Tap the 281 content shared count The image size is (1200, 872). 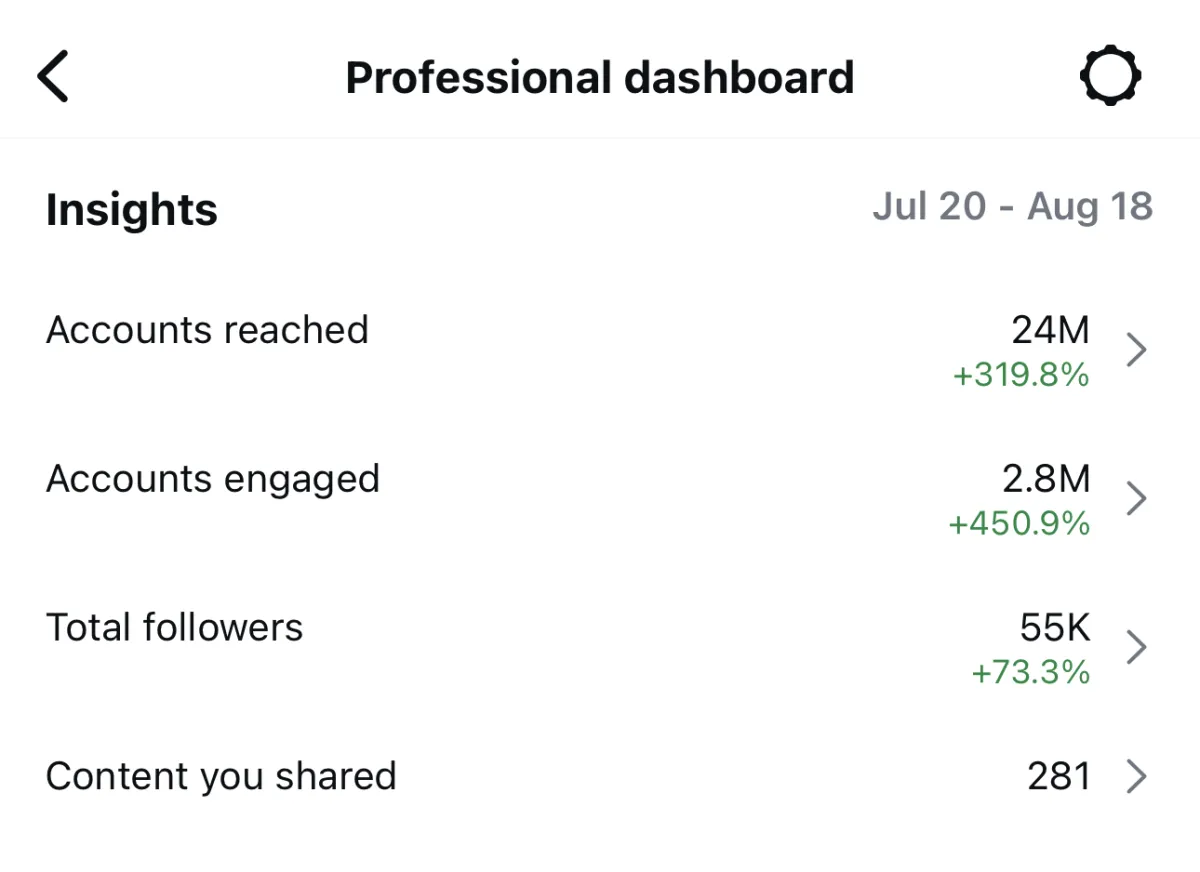(x=1059, y=776)
